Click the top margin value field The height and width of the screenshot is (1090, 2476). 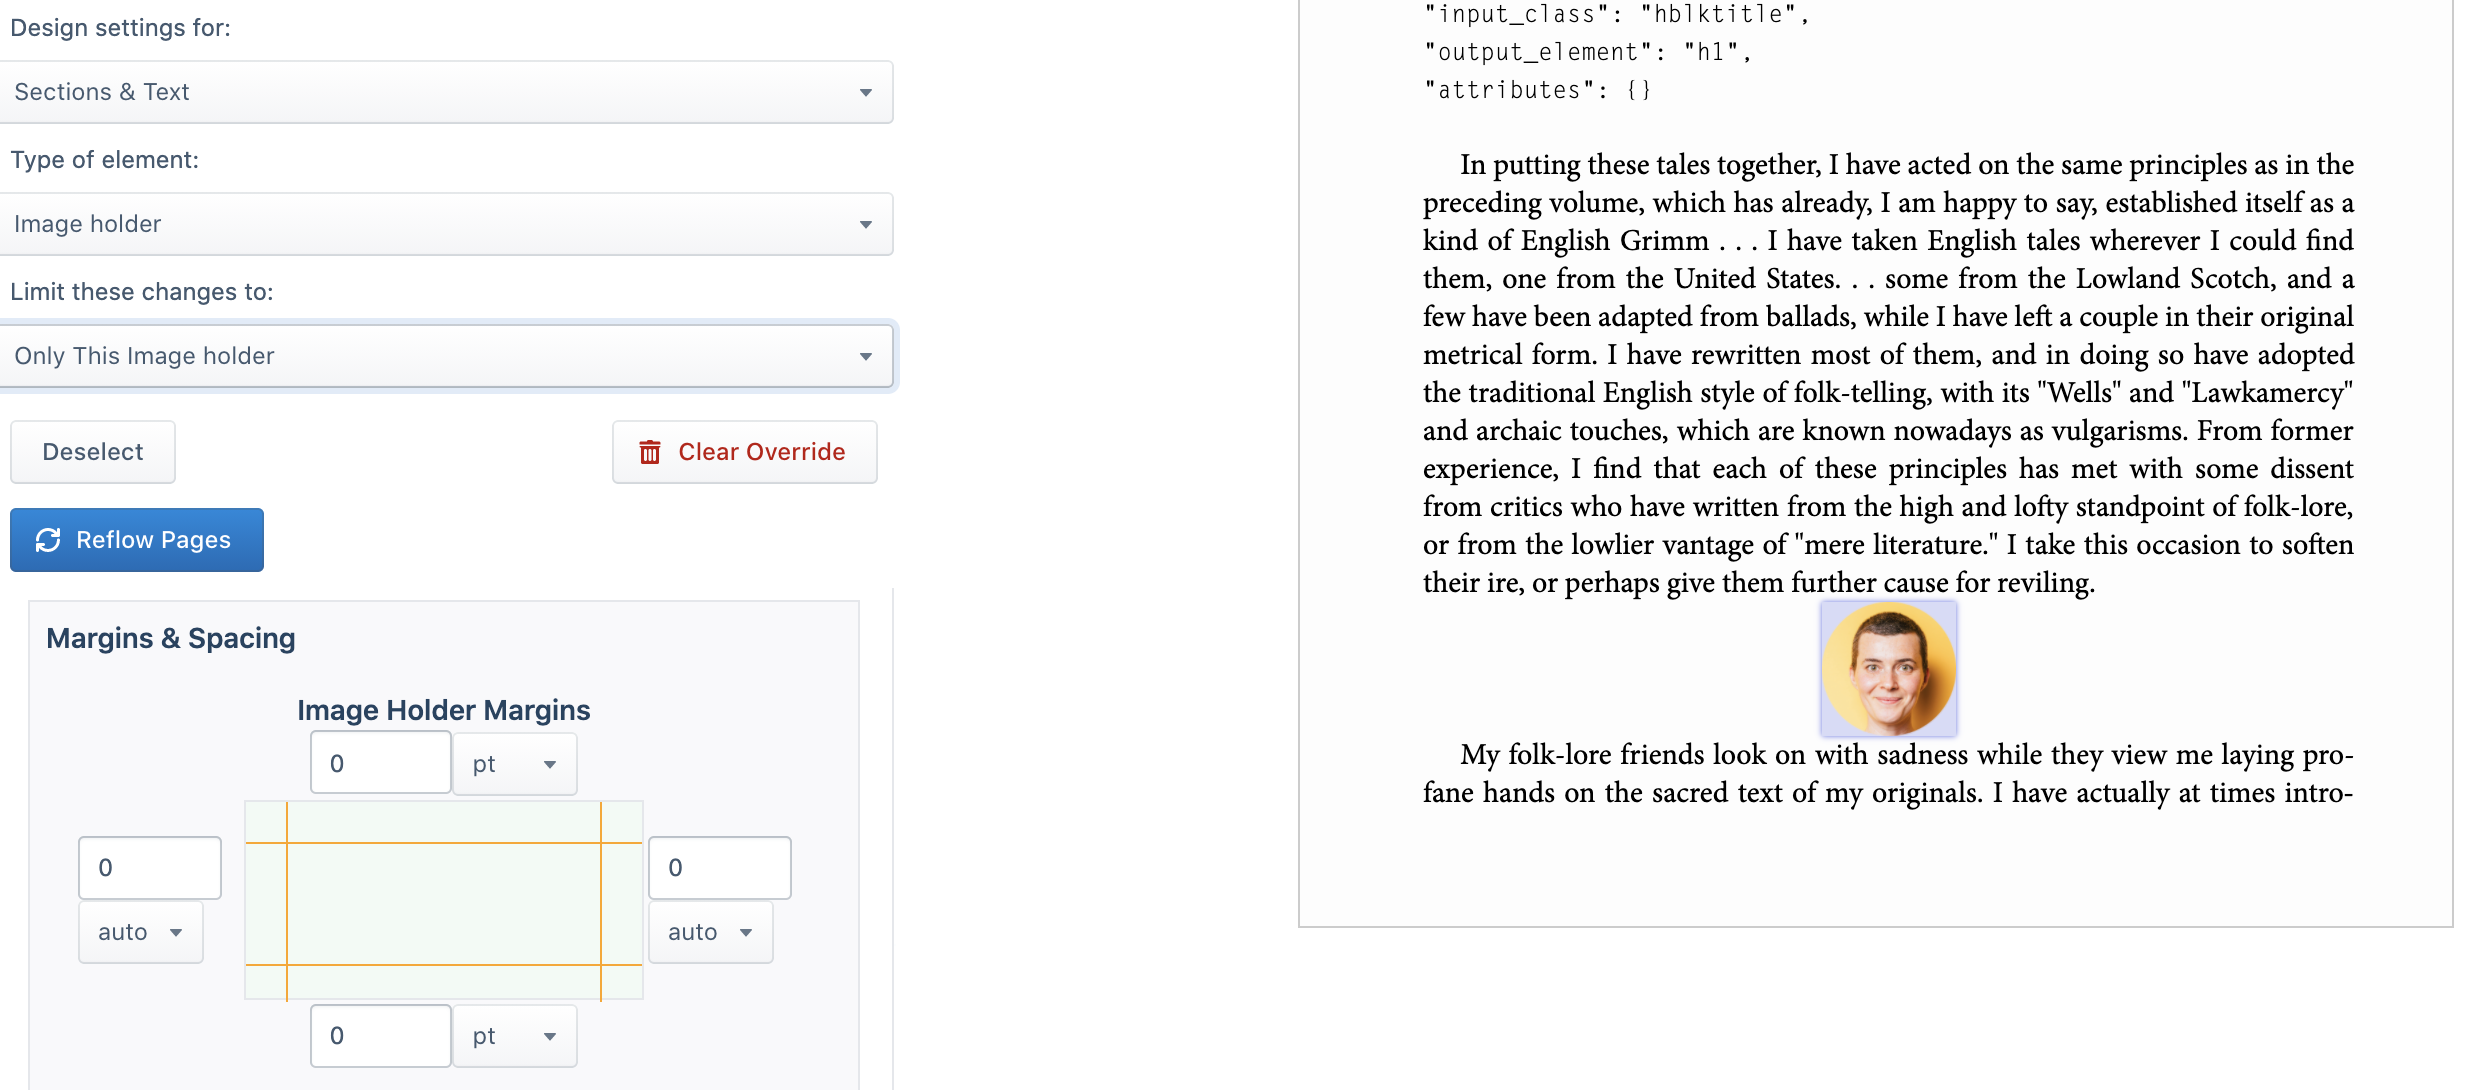tap(381, 763)
